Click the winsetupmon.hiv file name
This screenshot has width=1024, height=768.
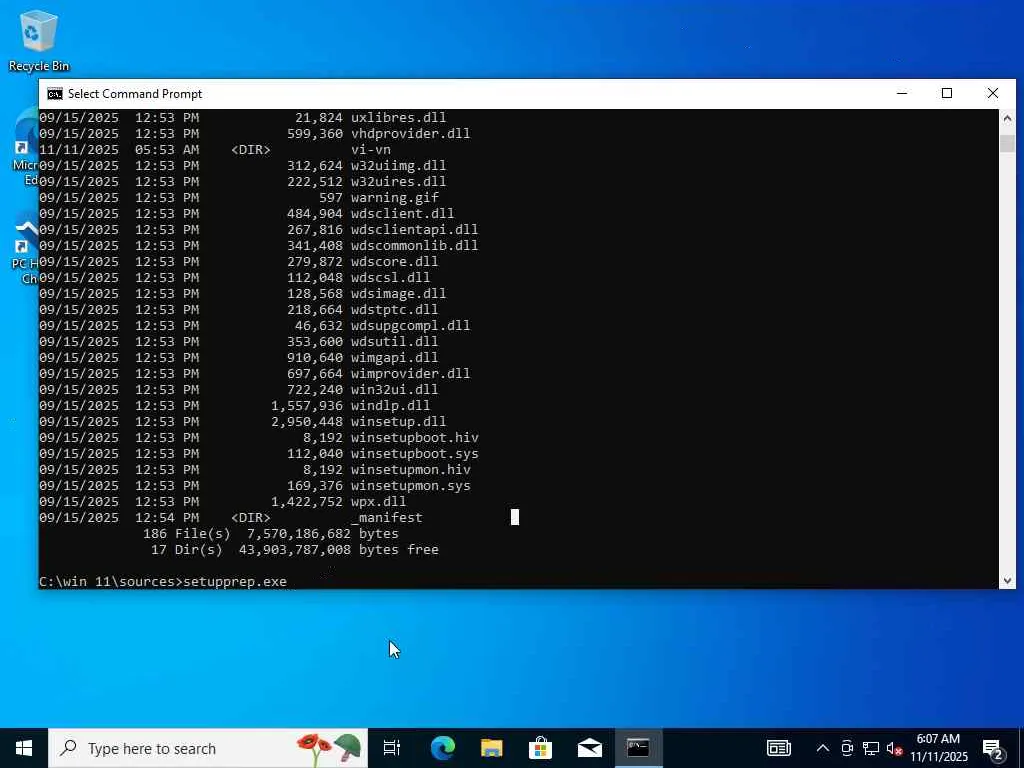(x=410, y=470)
